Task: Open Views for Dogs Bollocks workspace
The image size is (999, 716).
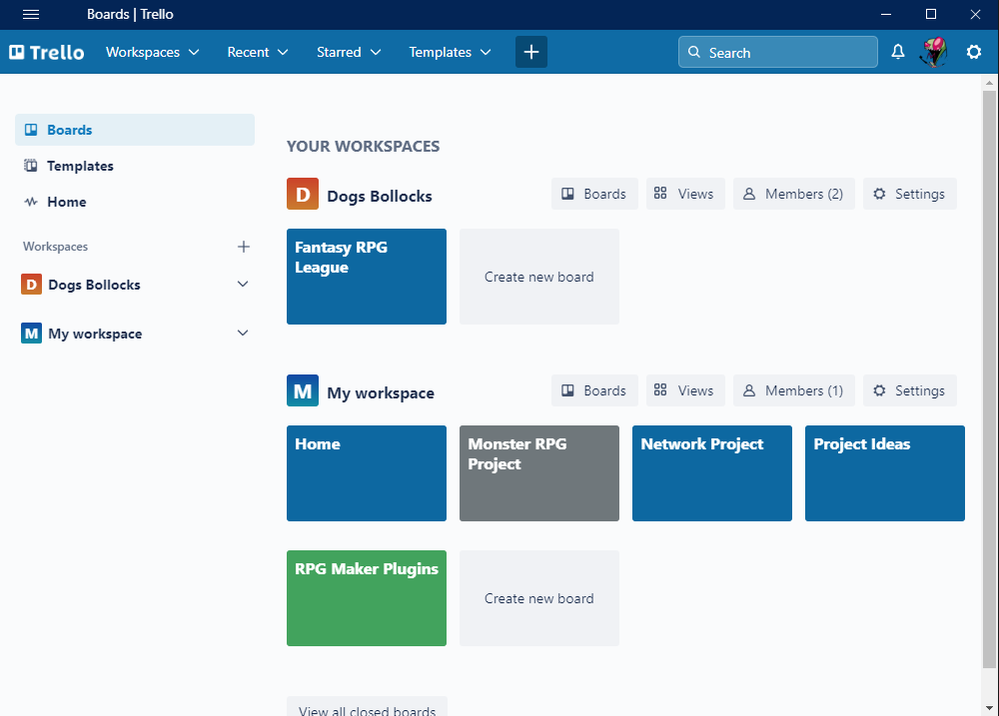Action: pyautogui.click(x=685, y=194)
